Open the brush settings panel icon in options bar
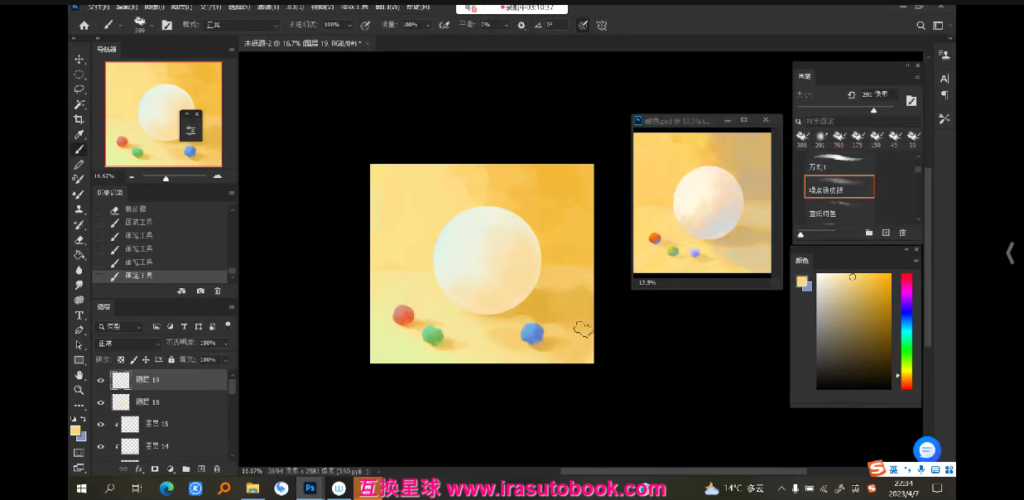The image size is (1024, 500). pos(167,25)
